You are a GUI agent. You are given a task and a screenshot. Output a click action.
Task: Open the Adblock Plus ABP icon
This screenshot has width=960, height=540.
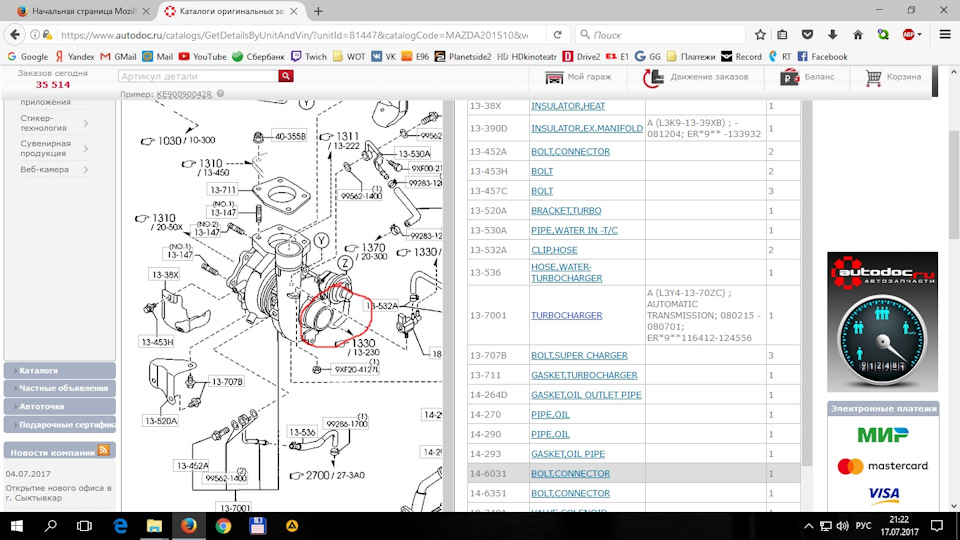(909, 35)
